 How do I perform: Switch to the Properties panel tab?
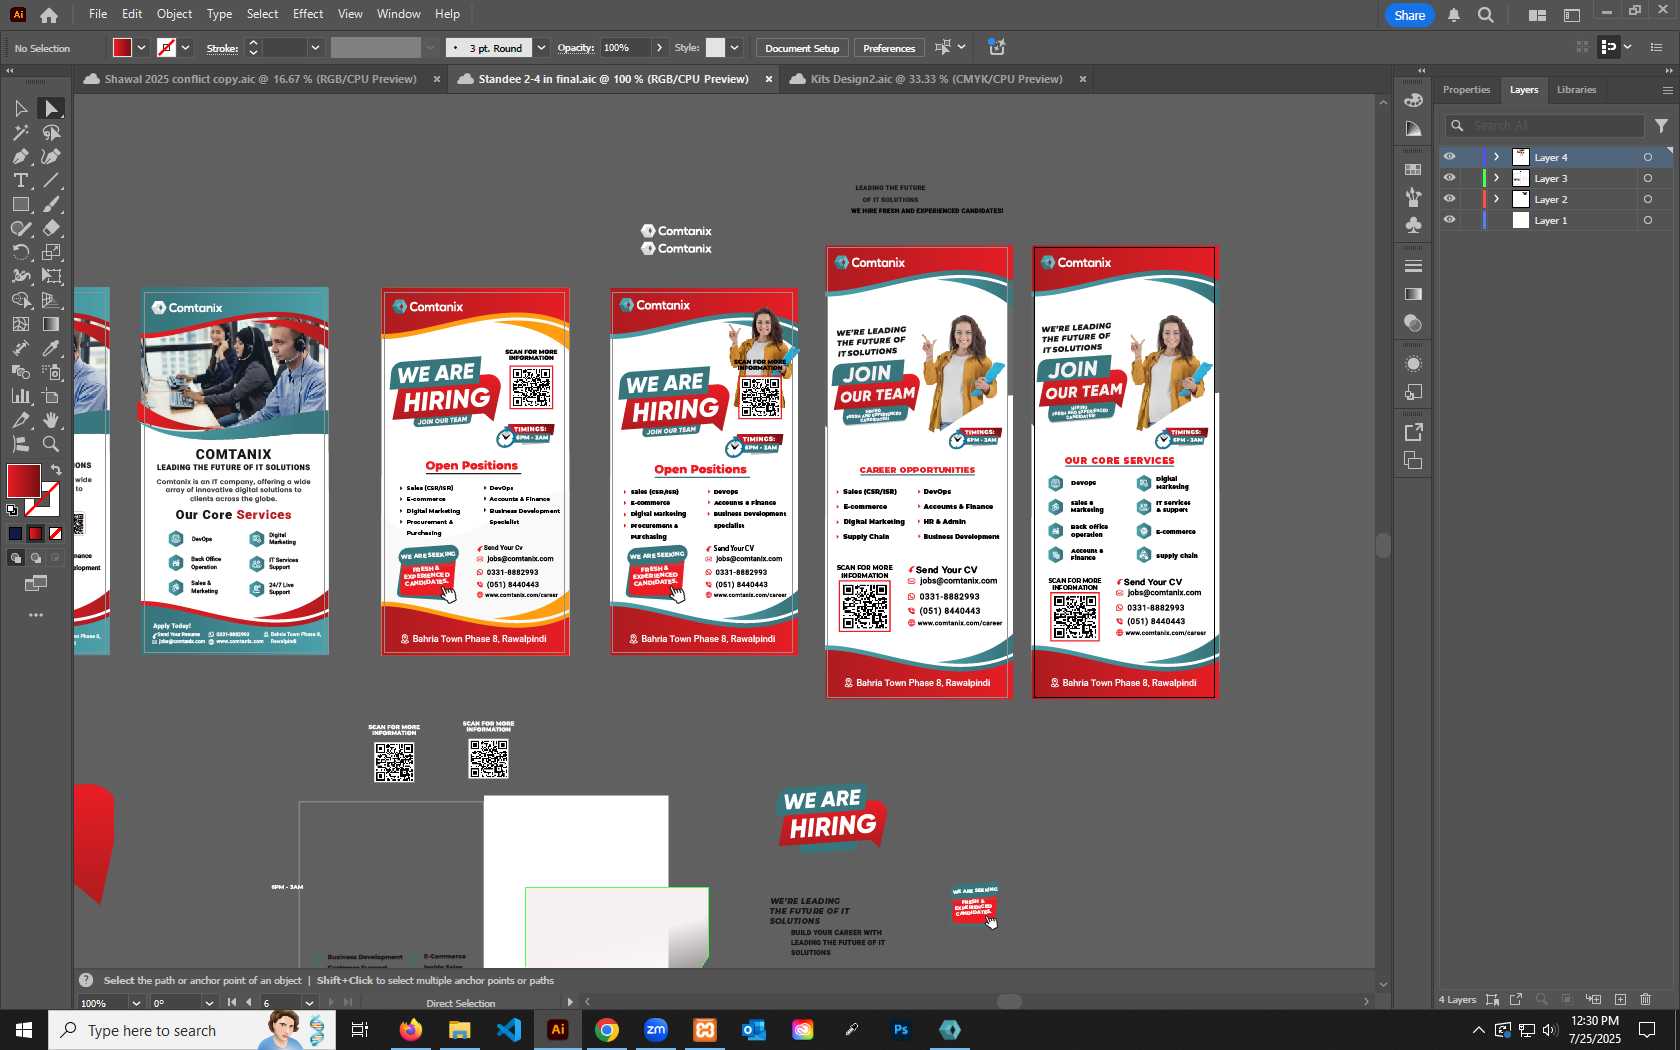[1466, 90]
